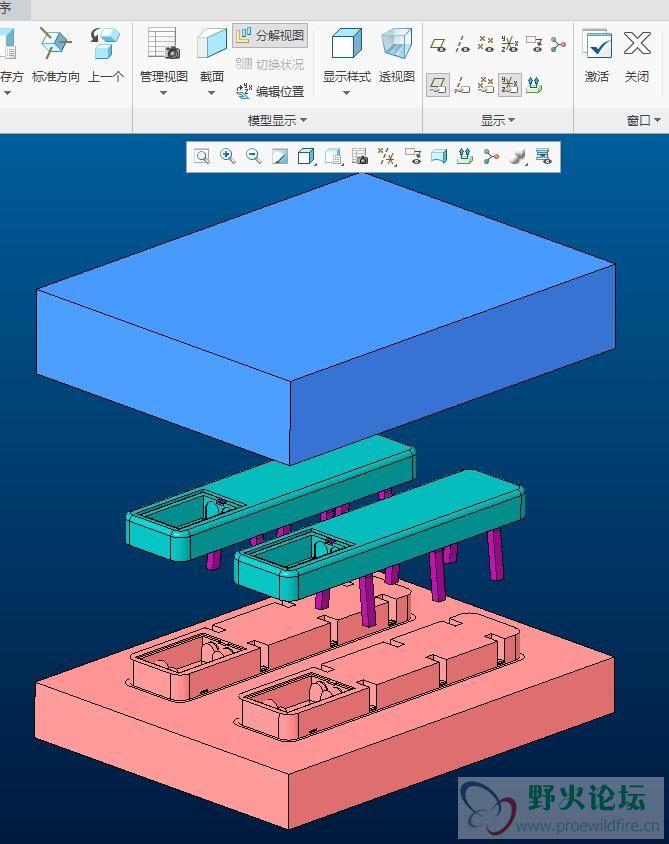Viewport: 669px width, 844px height.
Task: Click the 透视图 (perspective view) icon
Action: pos(396,45)
